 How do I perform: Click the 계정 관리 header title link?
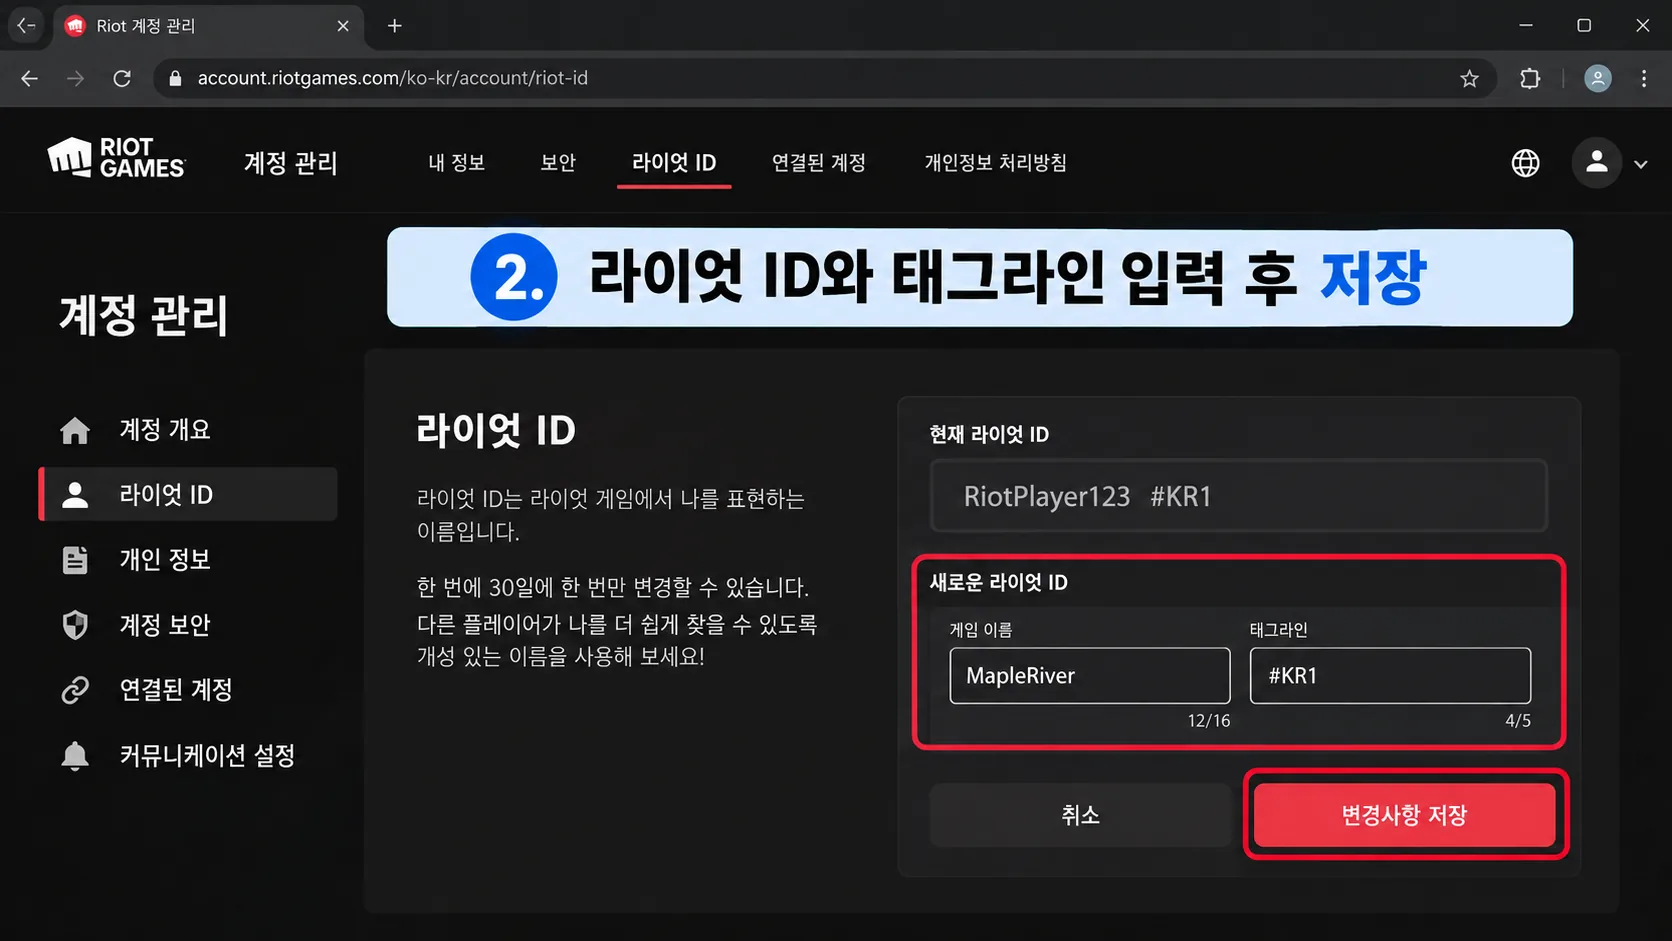click(x=291, y=163)
